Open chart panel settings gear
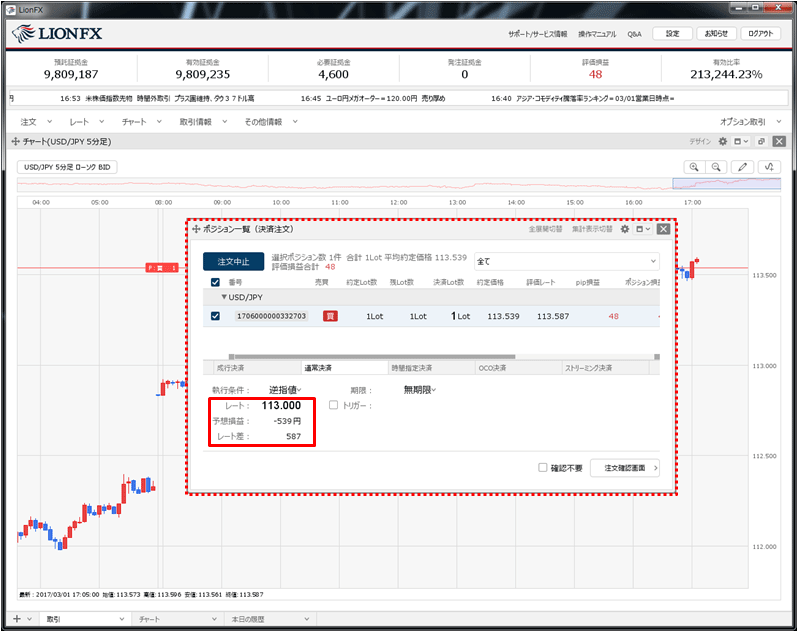The width and height of the screenshot is (798, 632). [723, 141]
